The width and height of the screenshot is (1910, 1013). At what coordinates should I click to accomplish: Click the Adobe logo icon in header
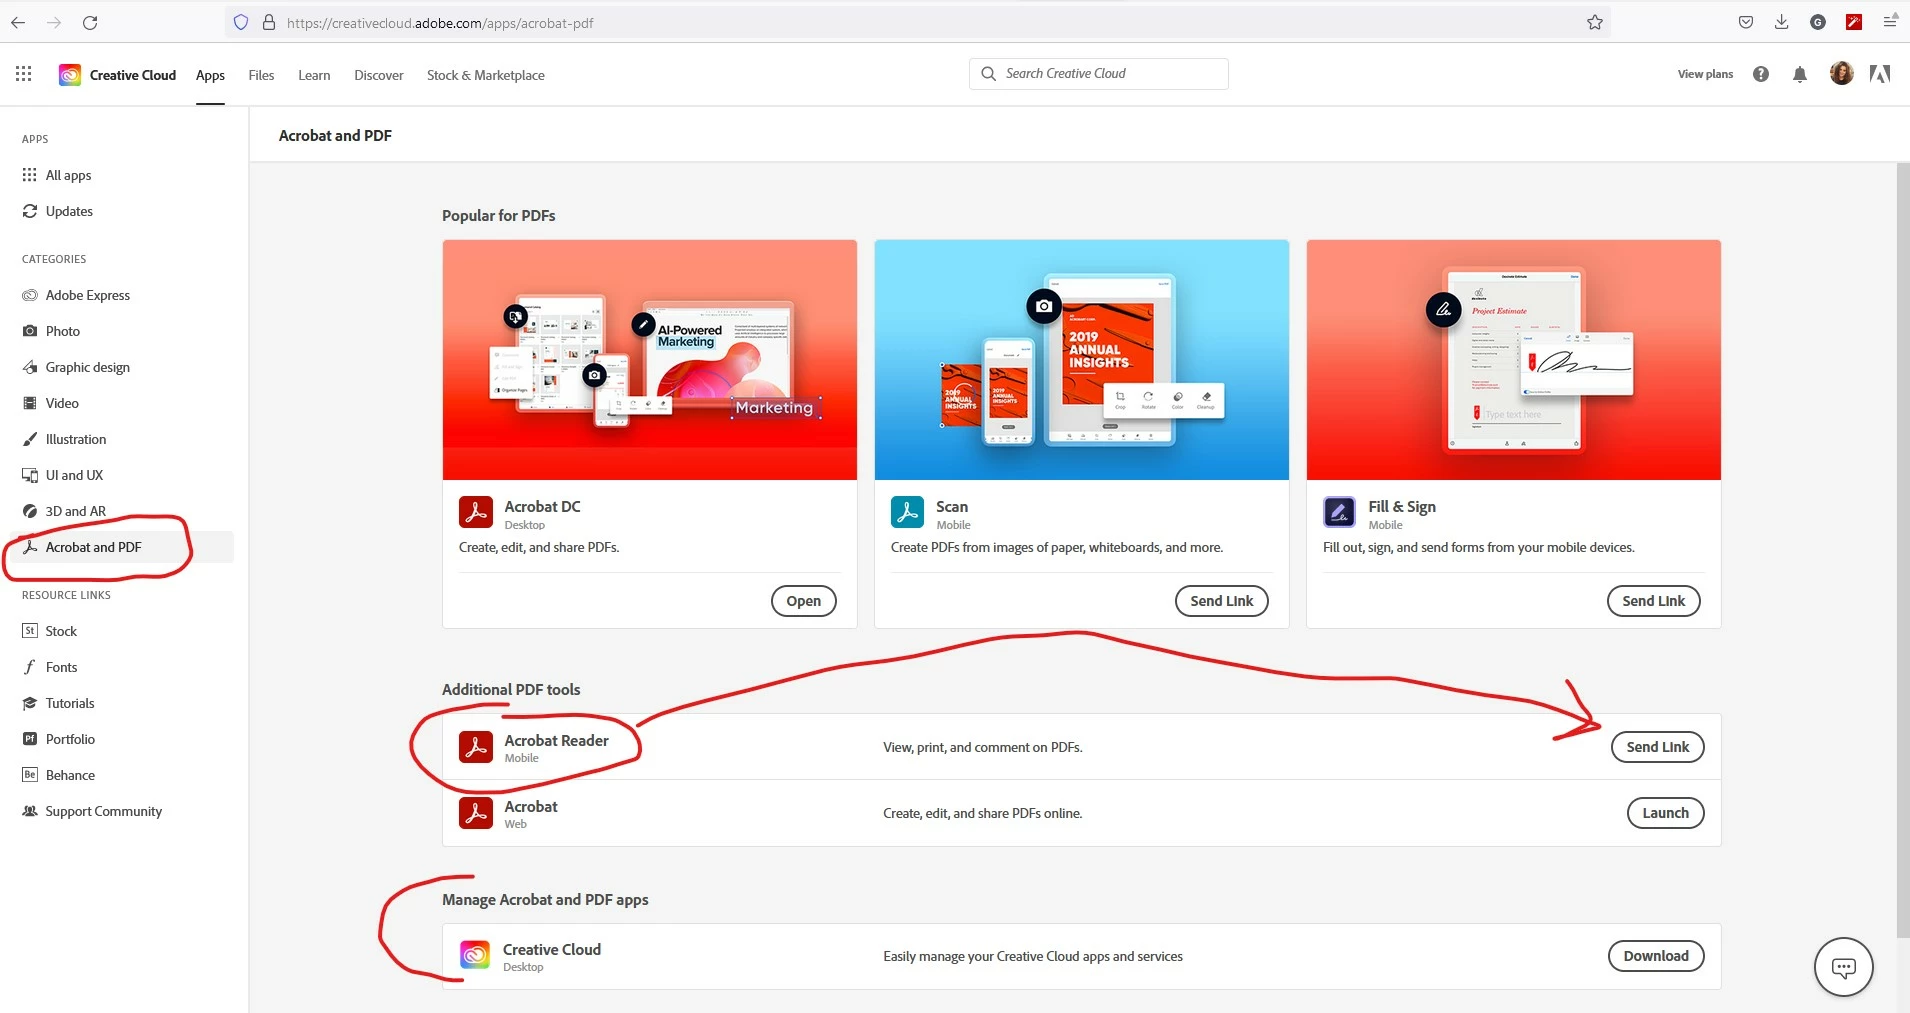pos(1880,74)
